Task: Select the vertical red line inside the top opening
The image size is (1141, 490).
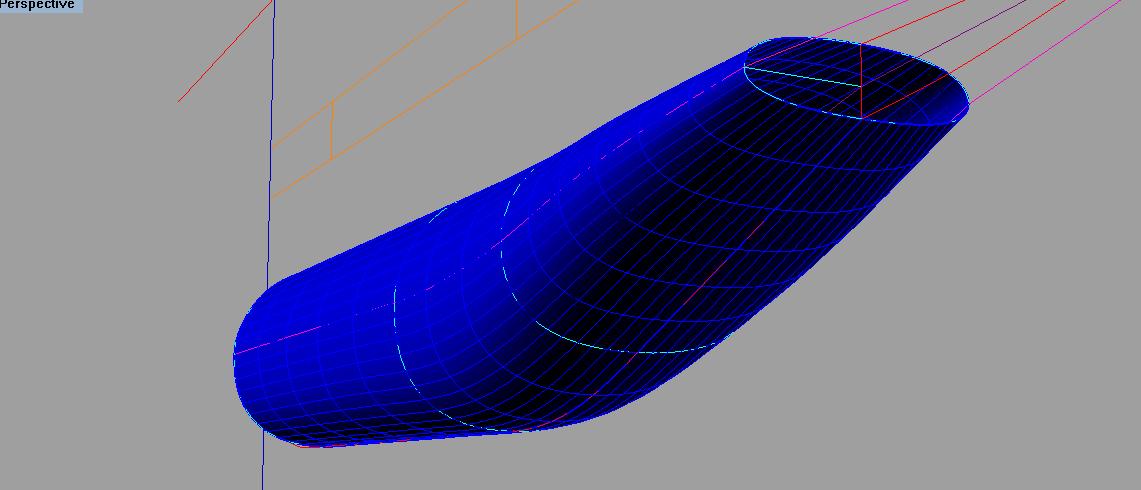Action: [x=861, y=81]
